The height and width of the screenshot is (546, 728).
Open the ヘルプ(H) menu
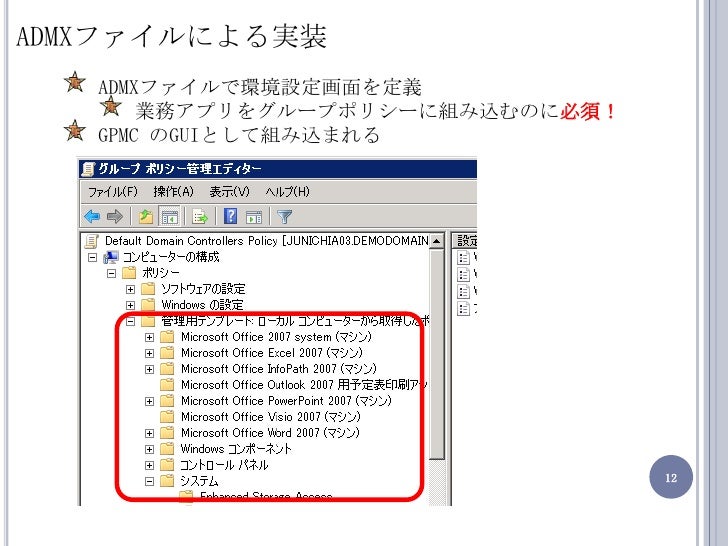(x=287, y=191)
